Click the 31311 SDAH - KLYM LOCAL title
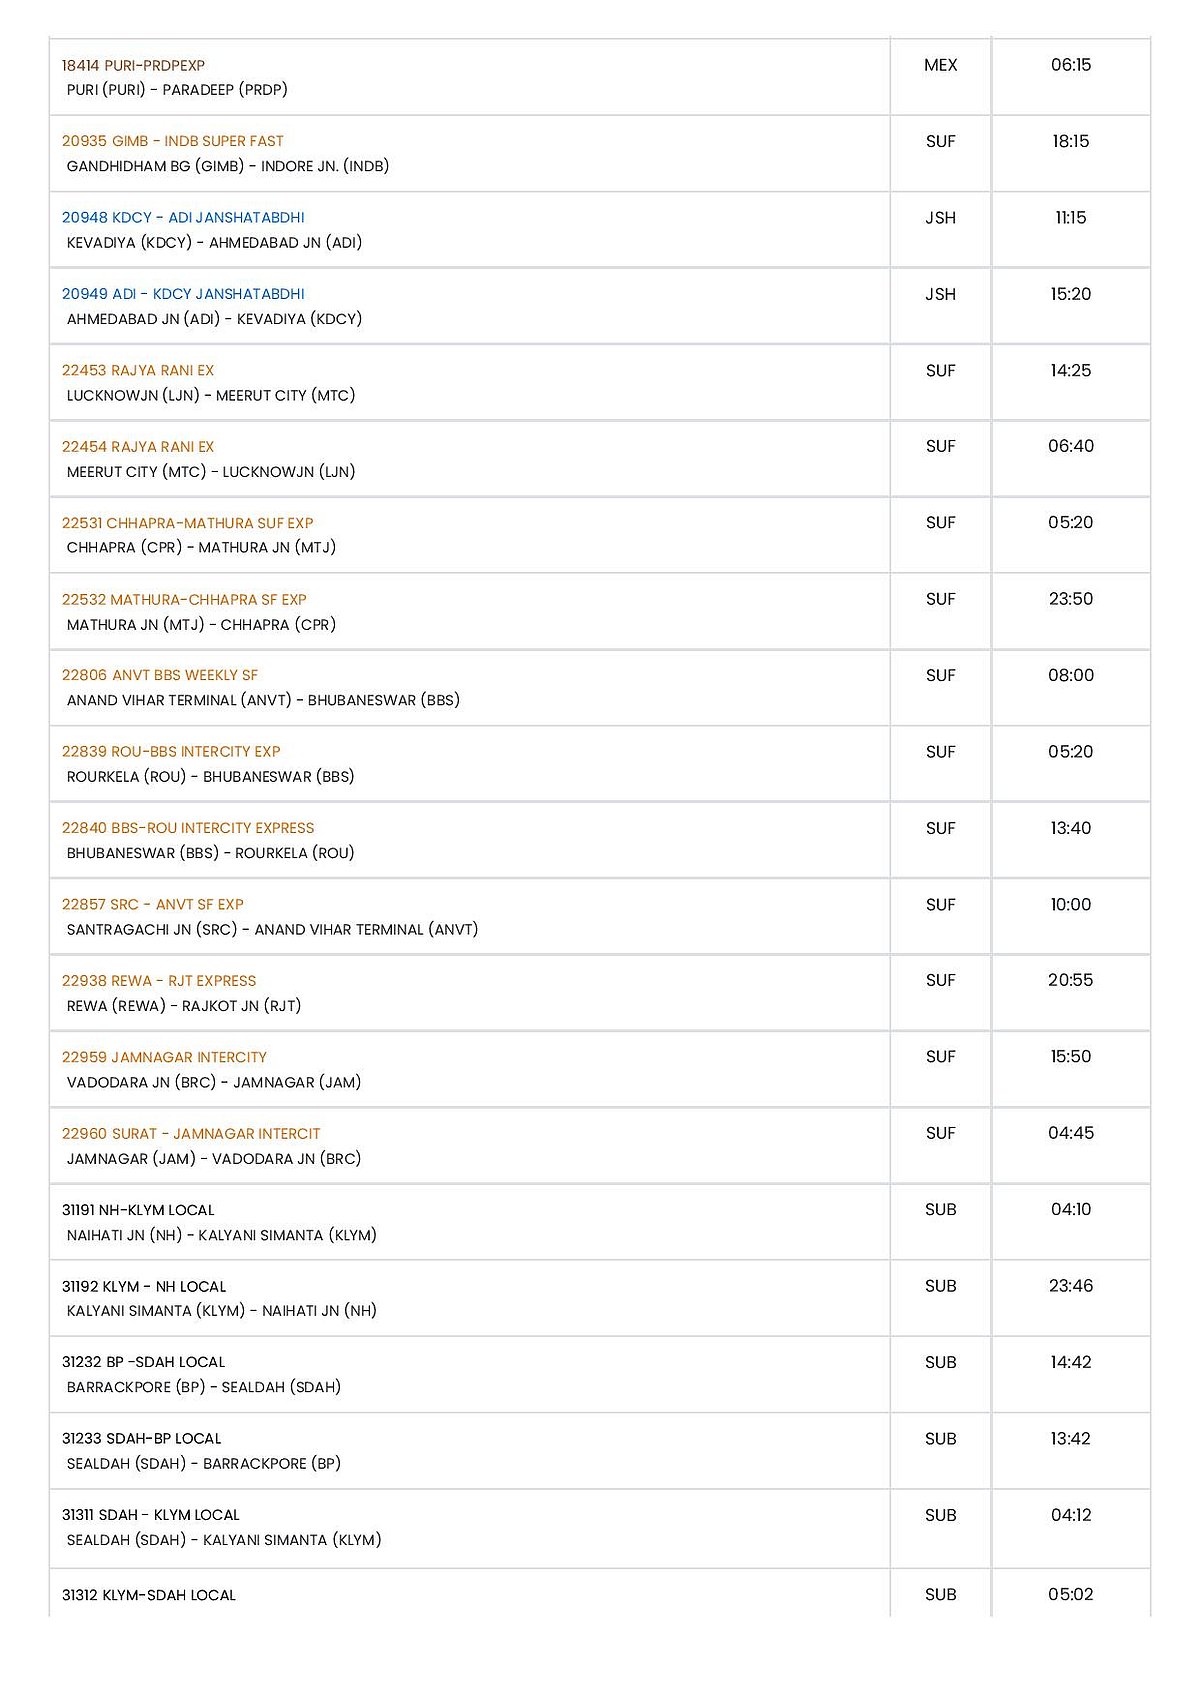This screenshot has width=1200, height=1697. (x=150, y=1516)
